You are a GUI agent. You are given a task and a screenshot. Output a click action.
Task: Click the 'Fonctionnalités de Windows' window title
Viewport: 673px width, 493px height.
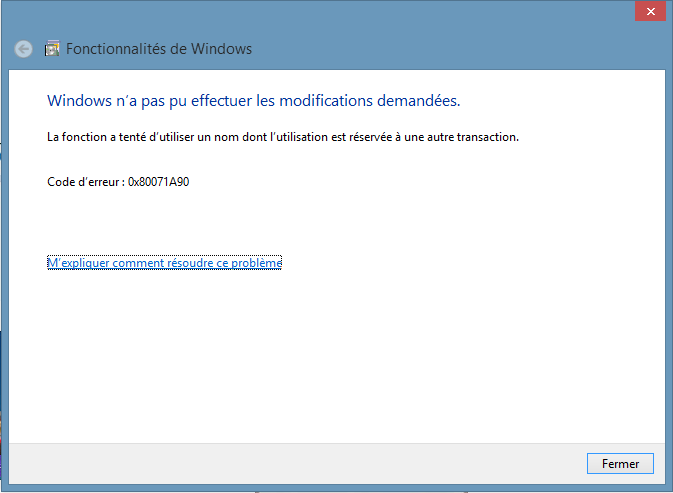(159, 49)
